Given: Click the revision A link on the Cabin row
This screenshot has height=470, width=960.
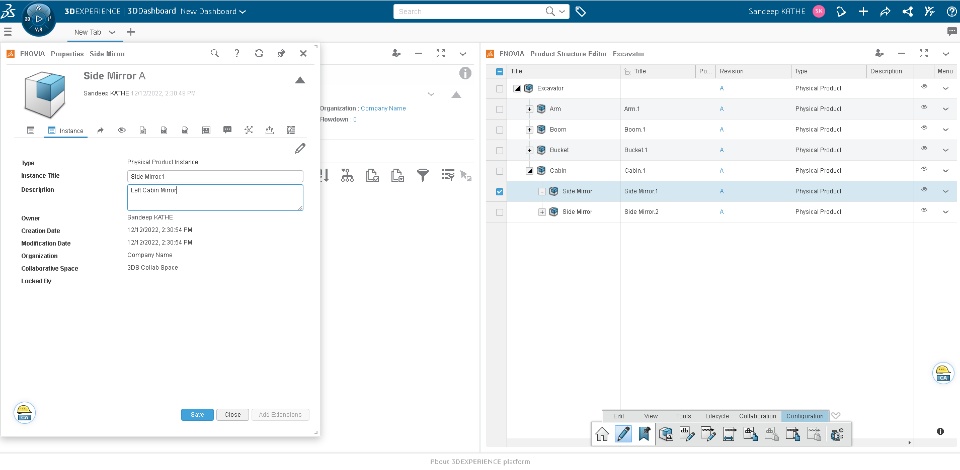Looking at the screenshot, I should (x=722, y=171).
